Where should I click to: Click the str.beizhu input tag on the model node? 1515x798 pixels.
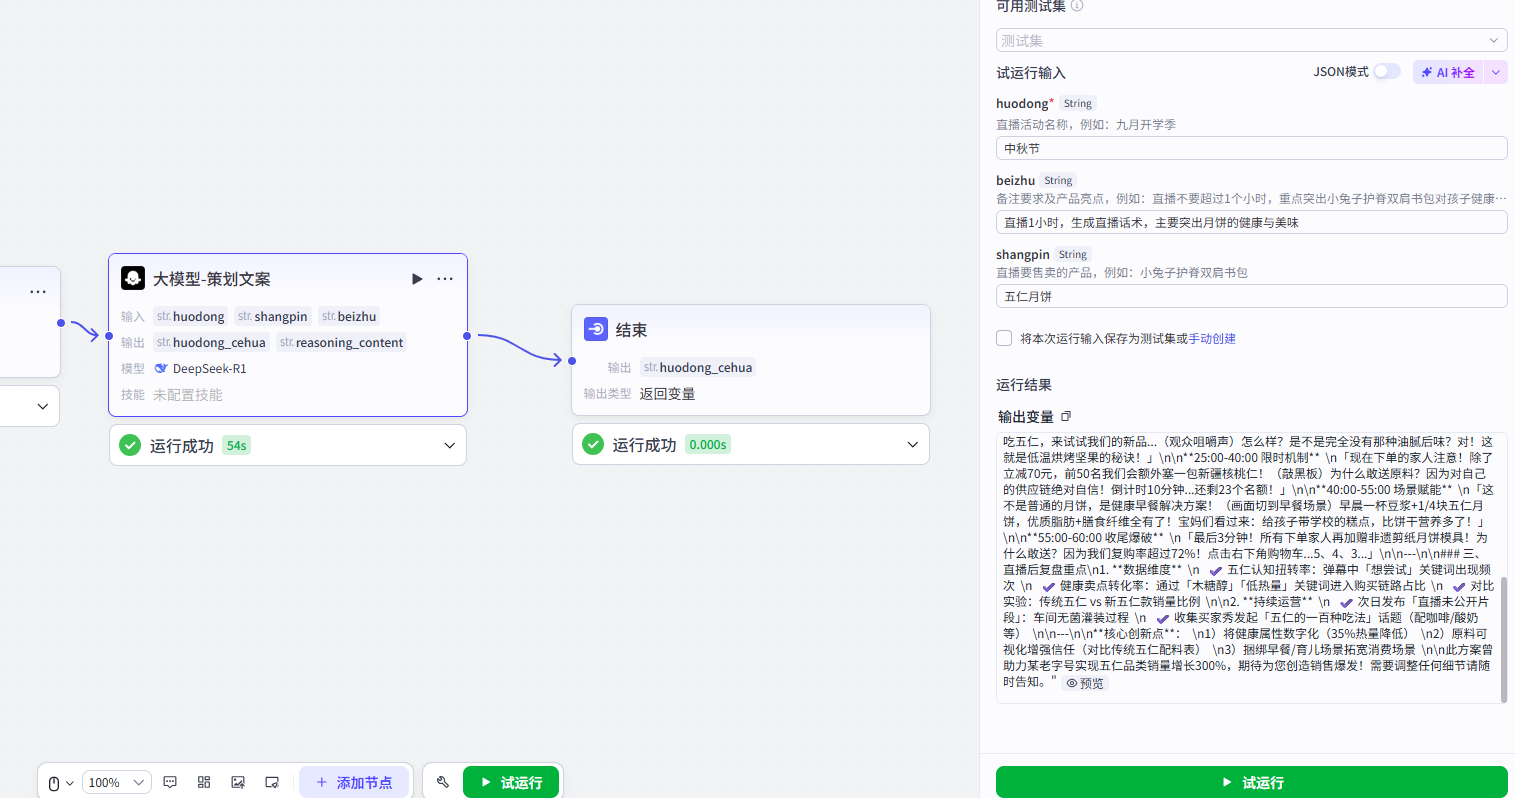click(x=349, y=316)
